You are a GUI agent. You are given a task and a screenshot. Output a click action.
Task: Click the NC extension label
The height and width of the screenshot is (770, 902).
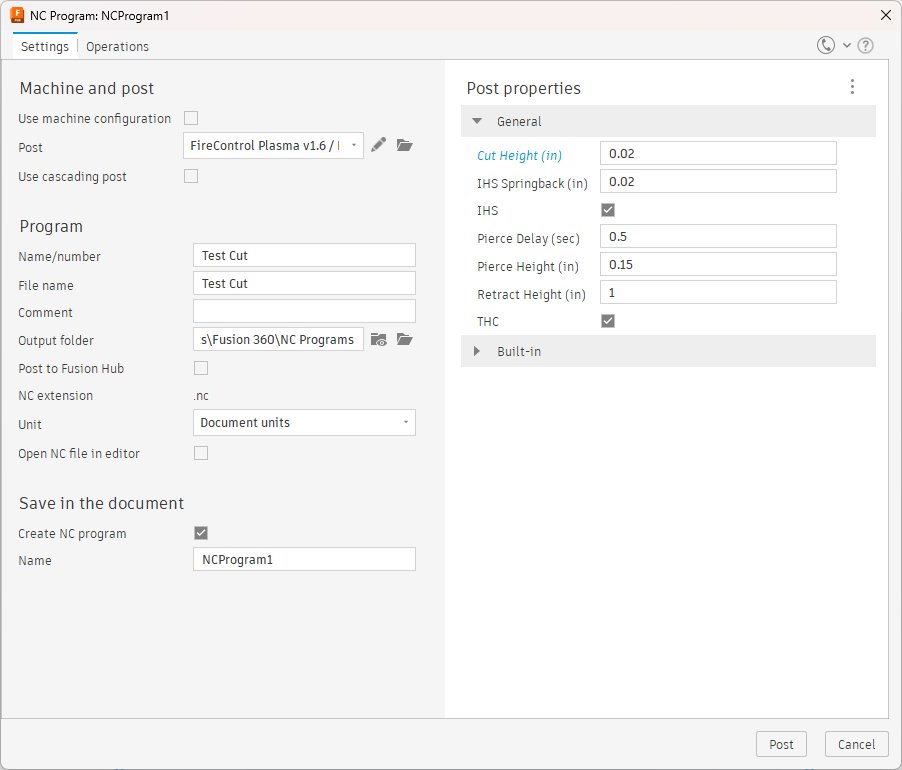(x=56, y=396)
